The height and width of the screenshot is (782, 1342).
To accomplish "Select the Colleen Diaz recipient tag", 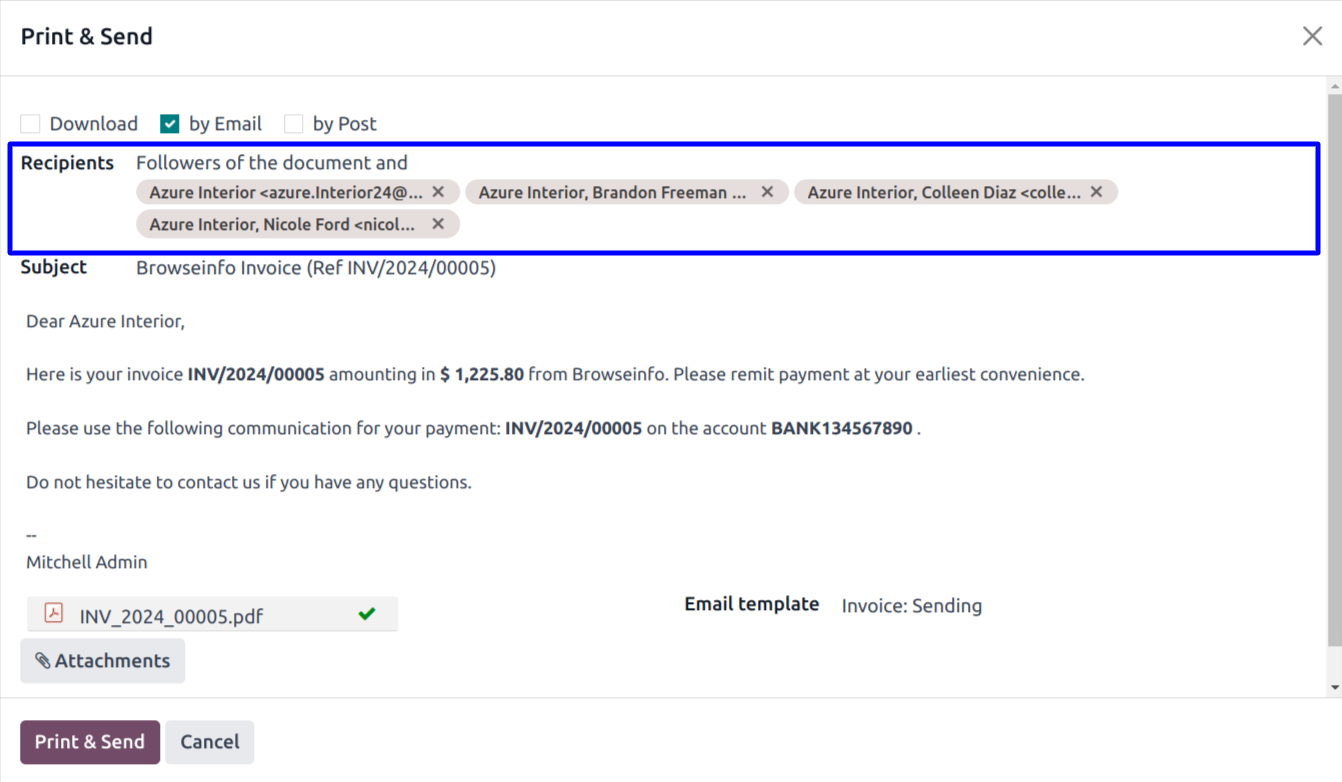I will pos(943,192).
